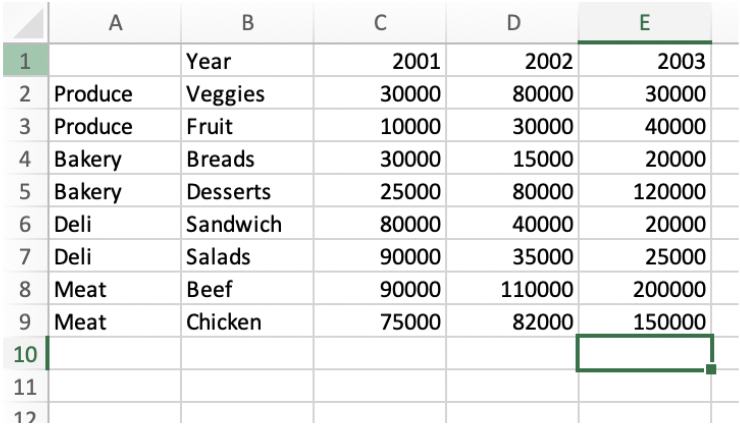Screen dimensions: 740x432
Task: Click the cell containing Veggies
Action: pyautogui.click(x=247, y=94)
